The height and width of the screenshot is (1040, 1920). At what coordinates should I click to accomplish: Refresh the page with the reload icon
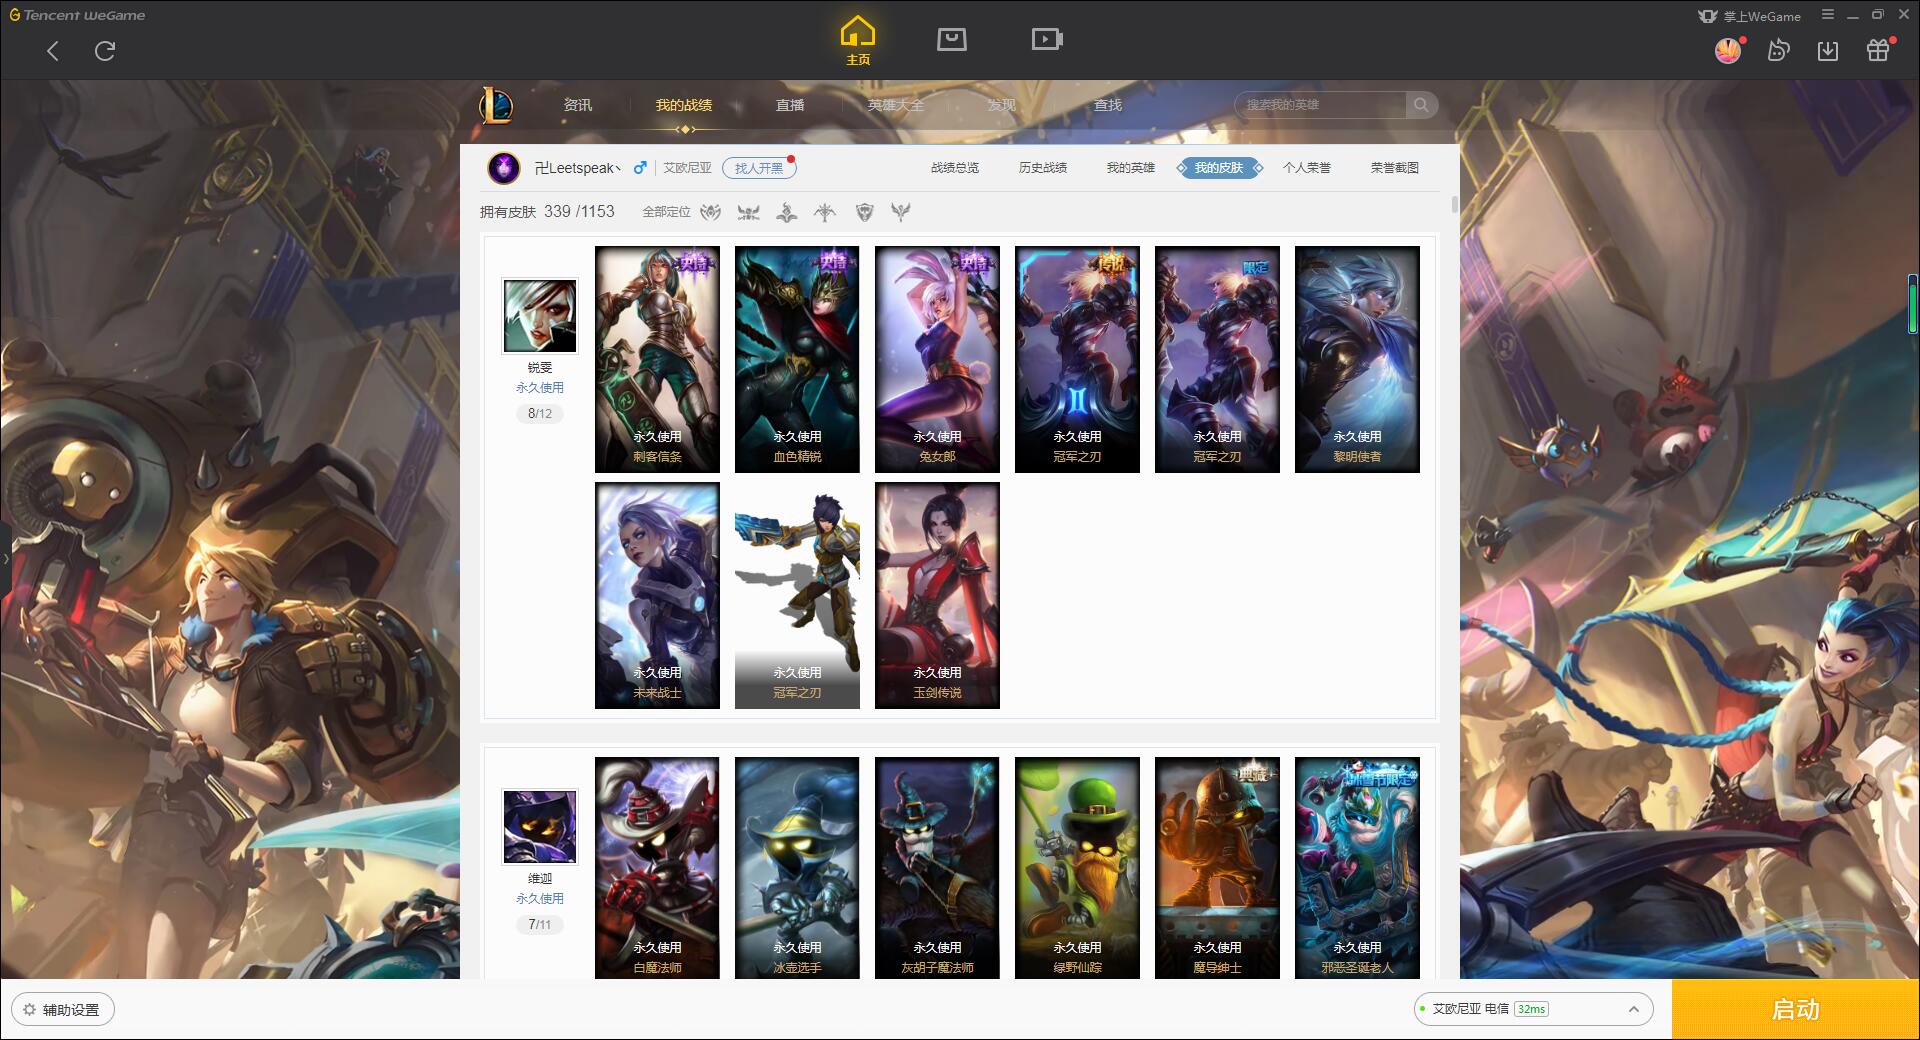point(105,51)
